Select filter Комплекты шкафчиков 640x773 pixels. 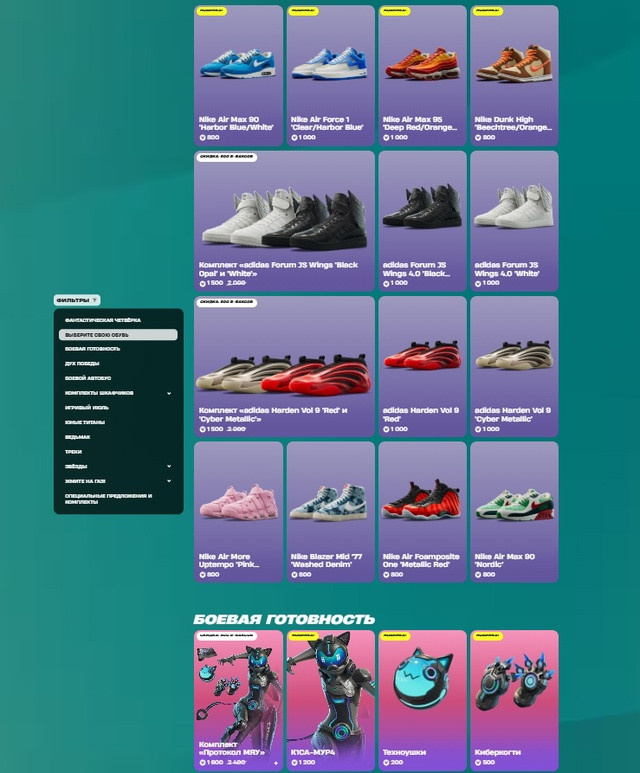99,393
